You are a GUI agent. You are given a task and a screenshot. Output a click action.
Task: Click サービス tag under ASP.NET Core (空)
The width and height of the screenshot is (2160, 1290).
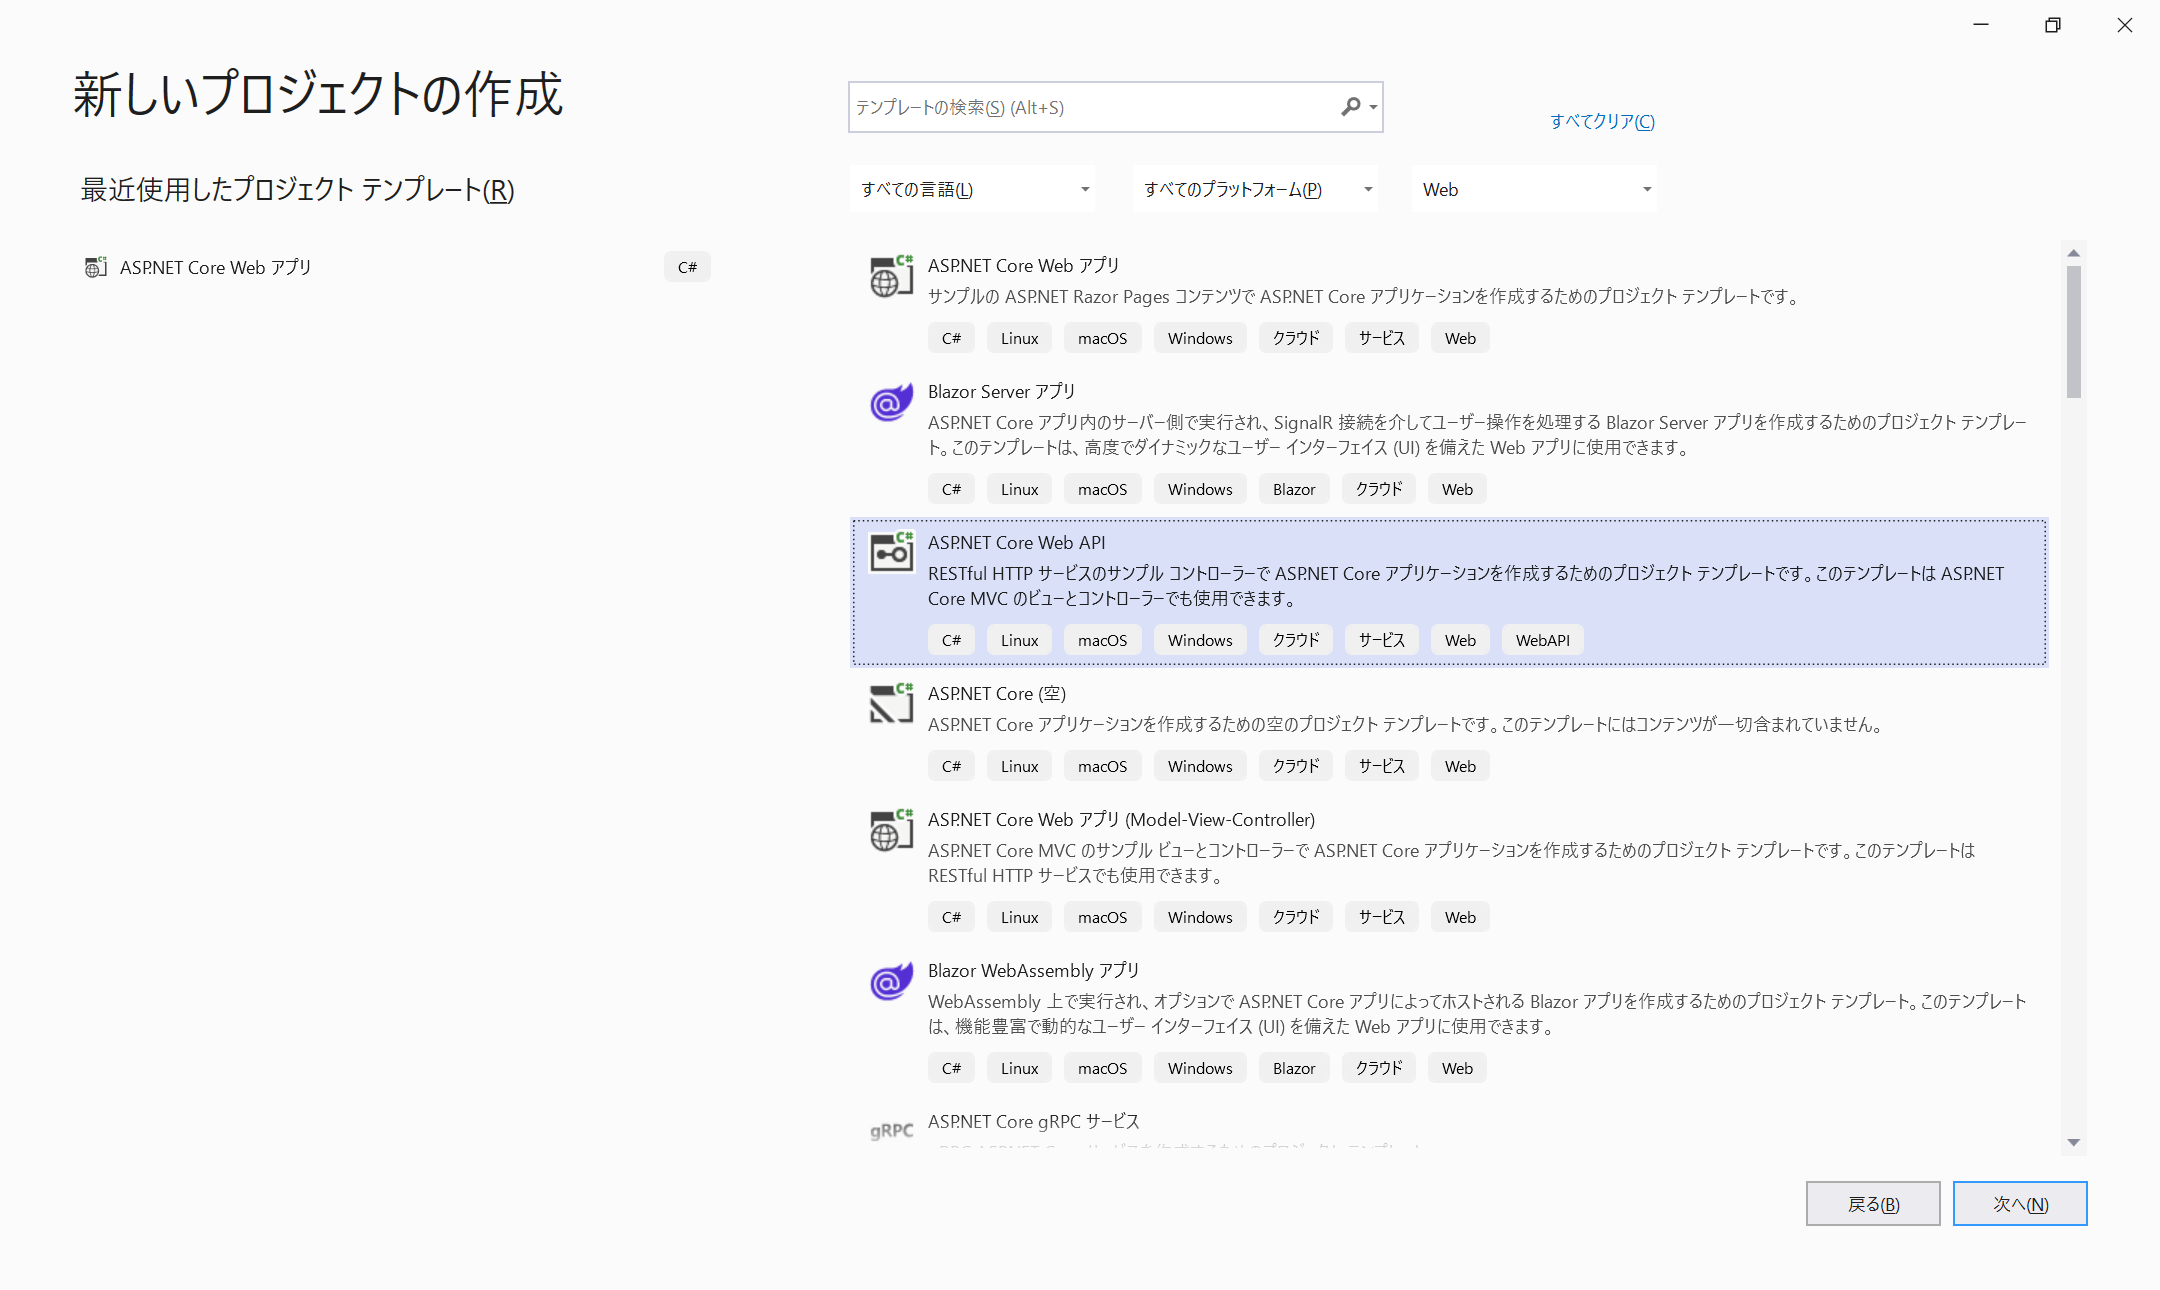1382,766
